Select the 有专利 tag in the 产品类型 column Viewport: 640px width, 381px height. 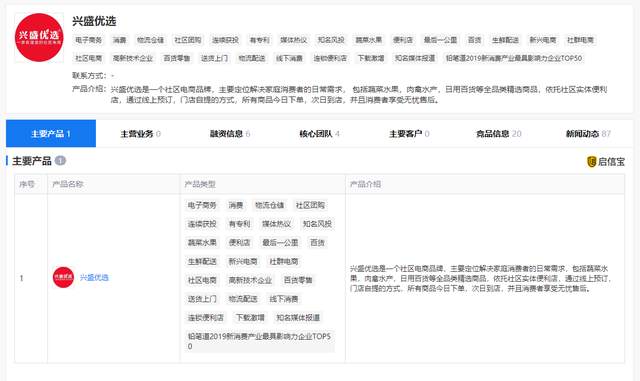point(240,224)
